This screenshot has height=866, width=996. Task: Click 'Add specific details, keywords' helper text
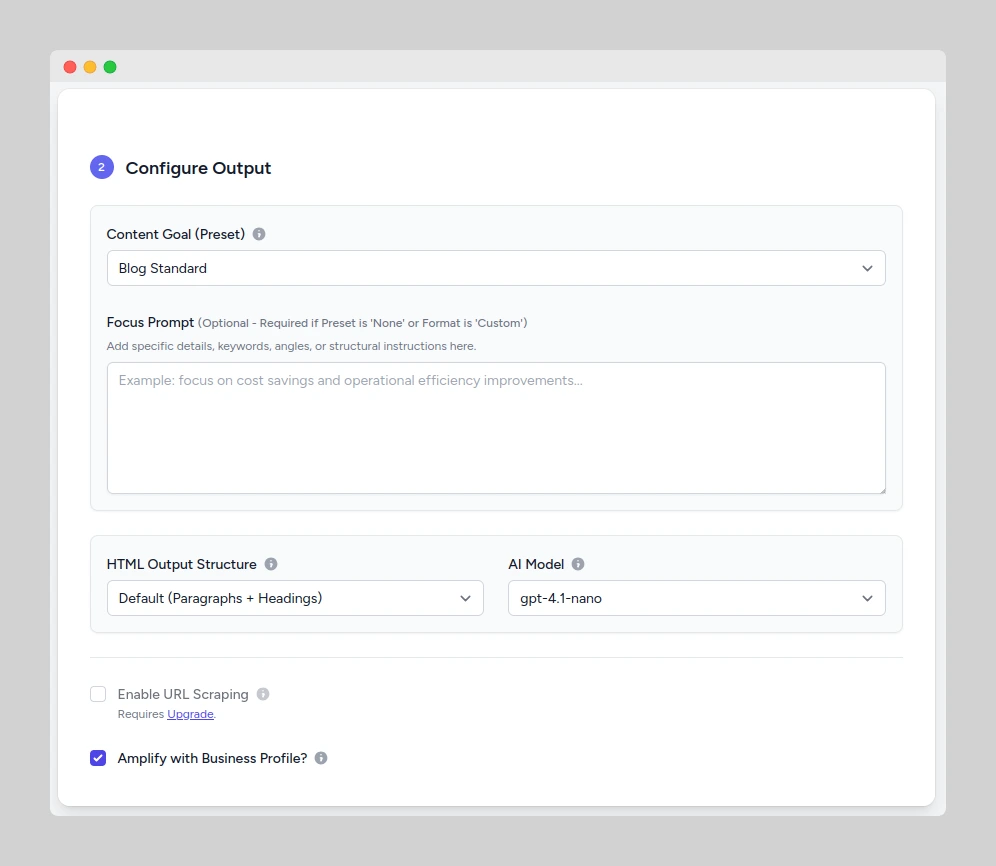[x=292, y=346]
